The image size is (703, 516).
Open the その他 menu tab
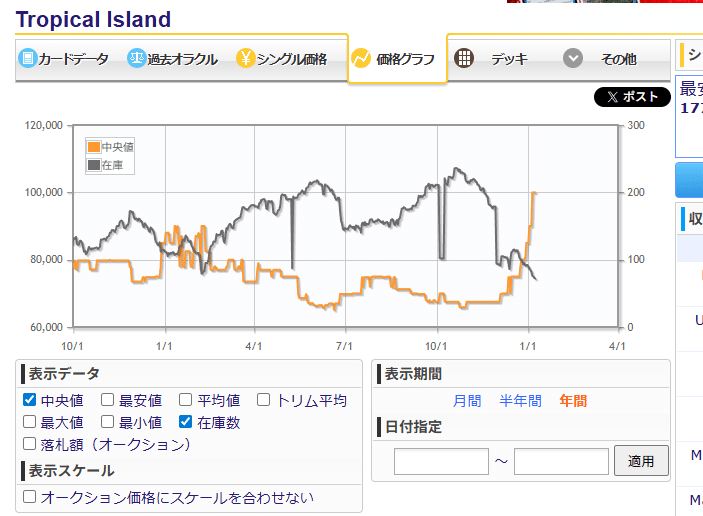(601, 59)
